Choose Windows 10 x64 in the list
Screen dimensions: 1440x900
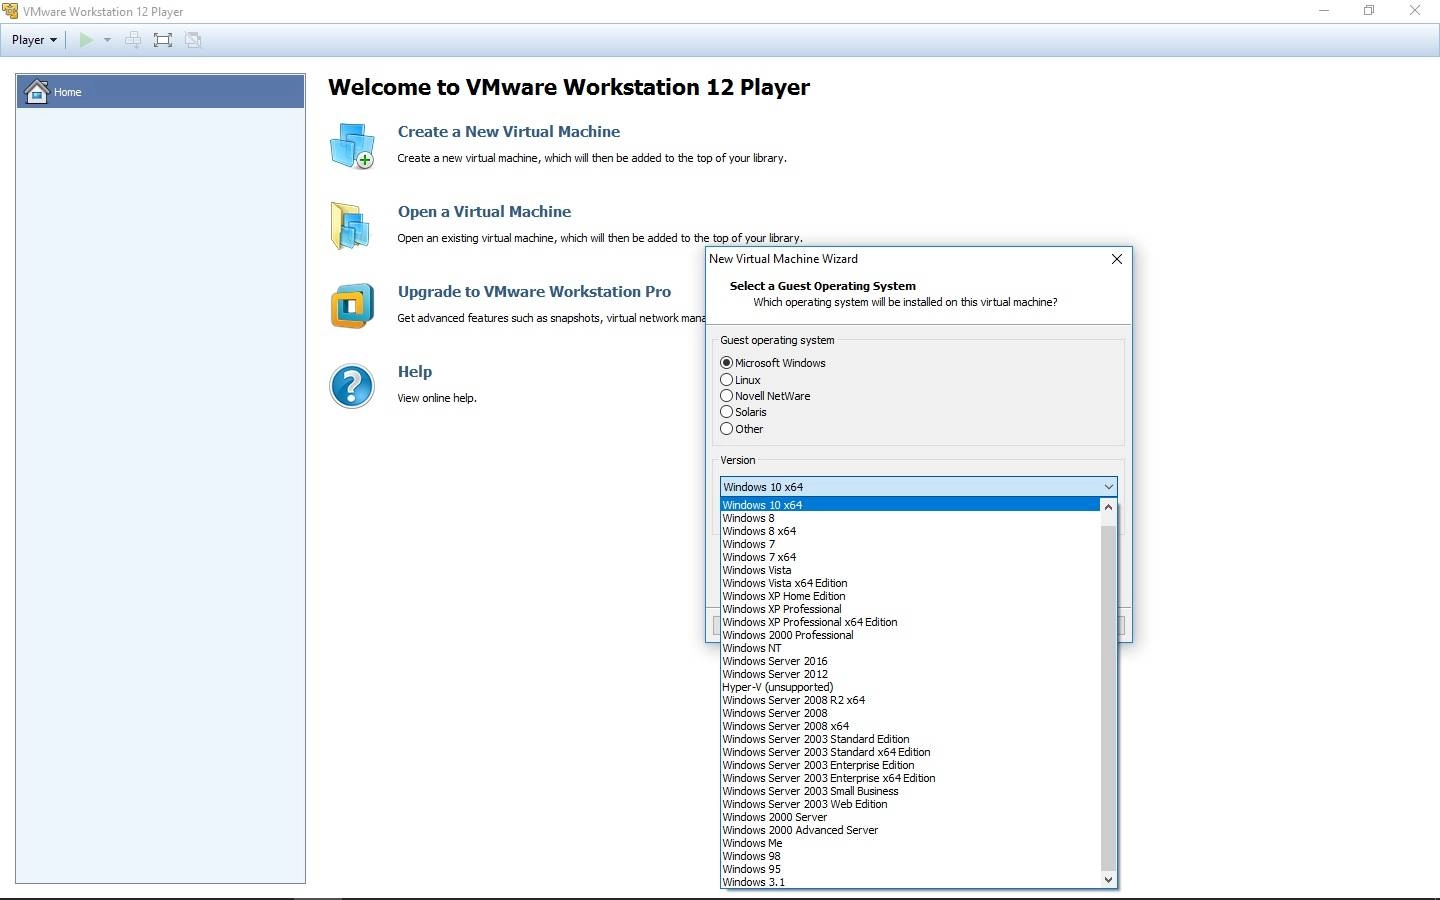pos(910,505)
